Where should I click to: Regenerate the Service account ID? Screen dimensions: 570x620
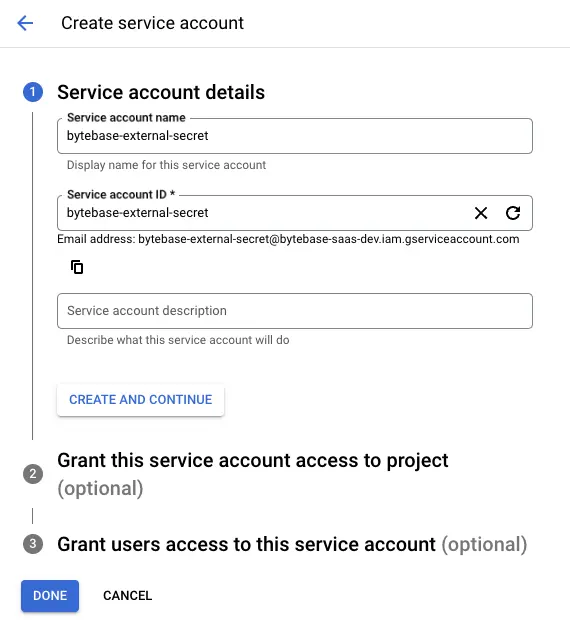(513, 213)
